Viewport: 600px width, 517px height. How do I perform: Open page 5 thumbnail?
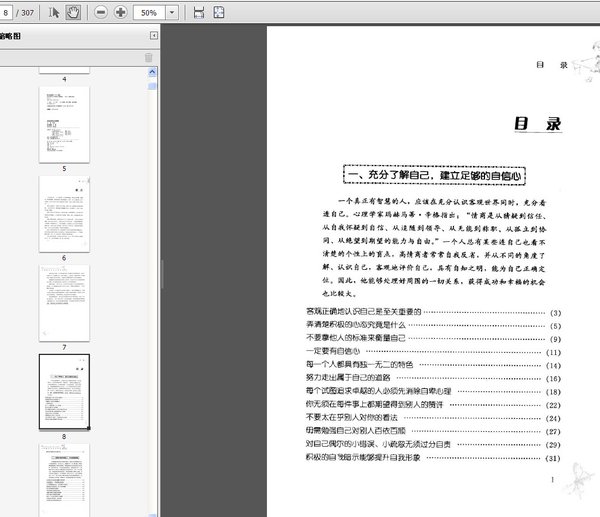[x=64, y=124]
